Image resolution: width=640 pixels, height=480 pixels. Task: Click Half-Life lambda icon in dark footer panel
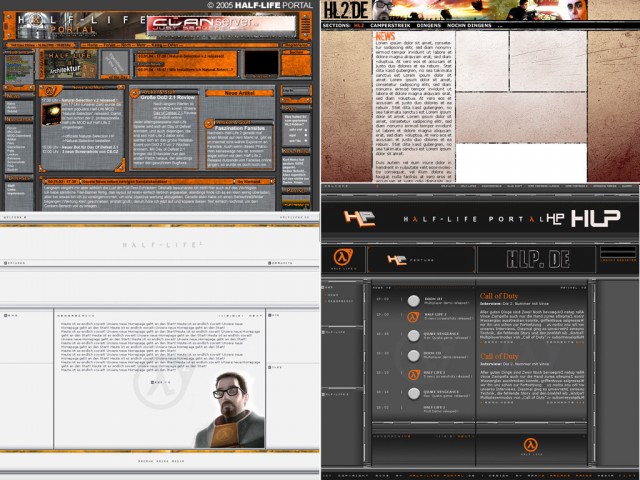[530, 445]
